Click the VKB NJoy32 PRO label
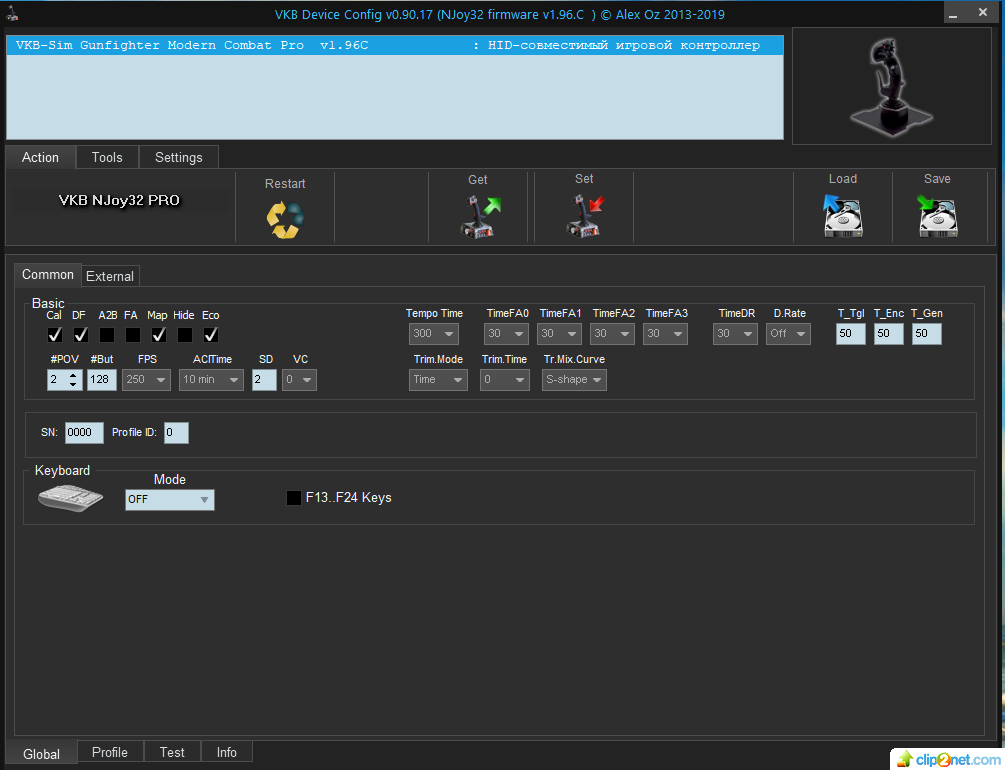Image resolution: width=1005 pixels, height=770 pixels. [119, 200]
